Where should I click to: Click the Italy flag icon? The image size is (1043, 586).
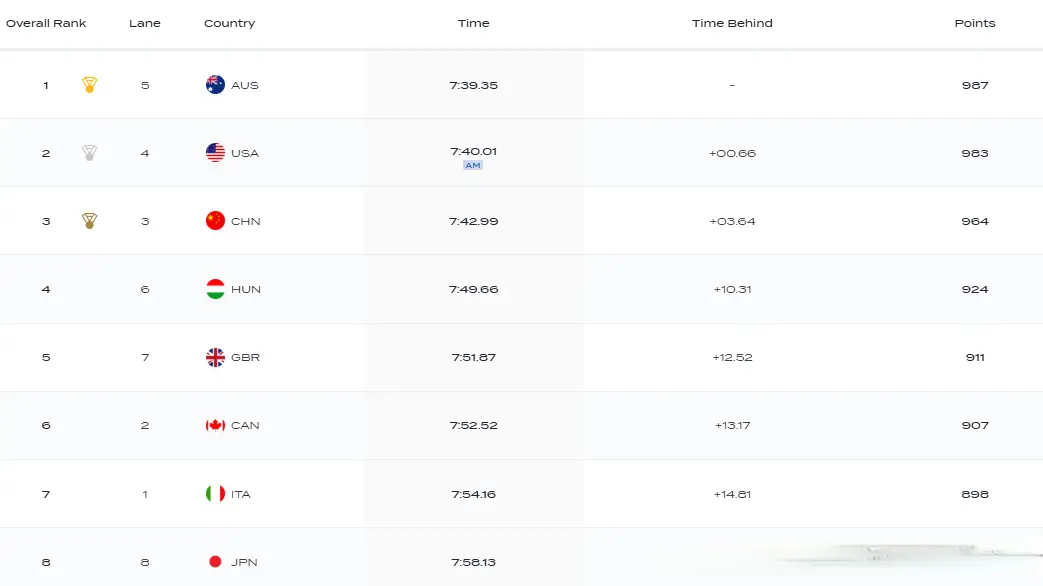coord(215,494)
